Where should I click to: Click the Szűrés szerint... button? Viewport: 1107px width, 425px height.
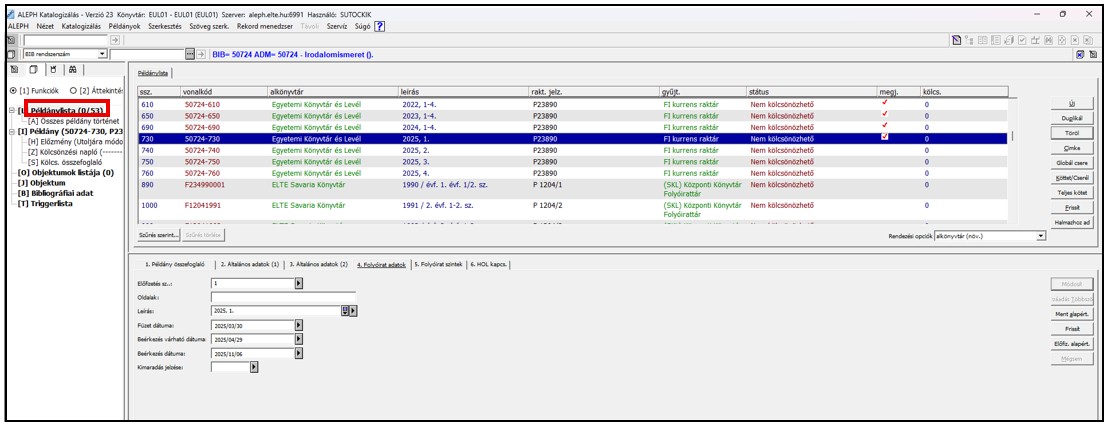pyautogui.click(x=159, y=233)
